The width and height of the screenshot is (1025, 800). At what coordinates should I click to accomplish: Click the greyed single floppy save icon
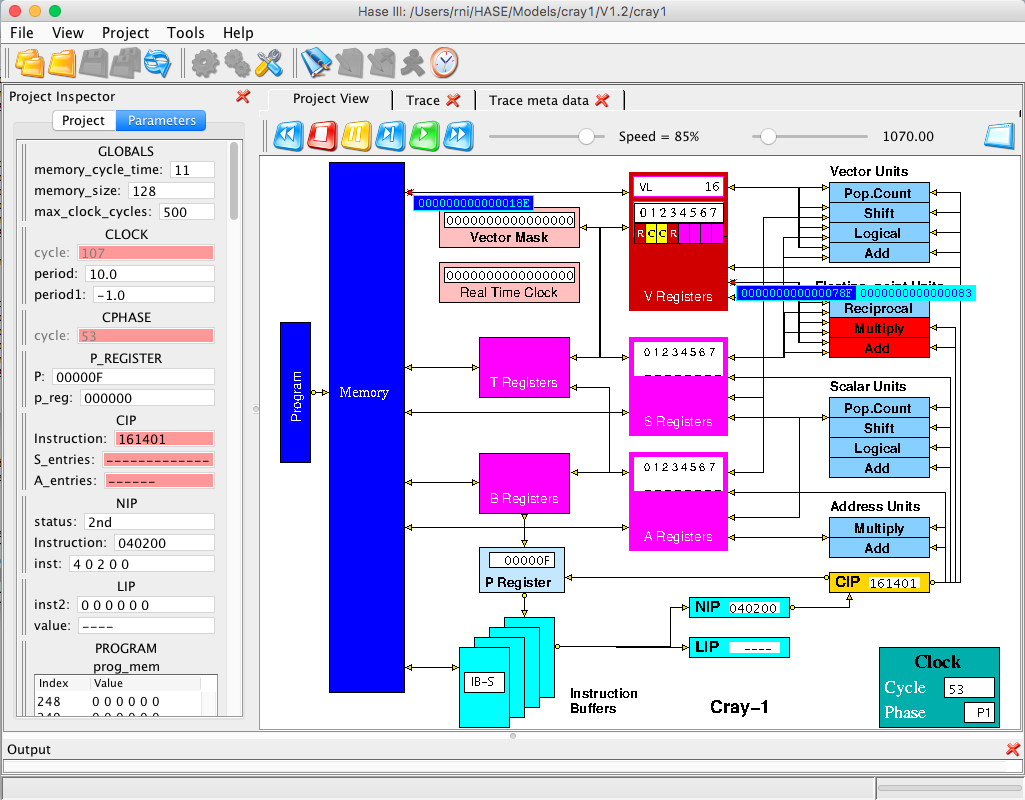[93, 63]
